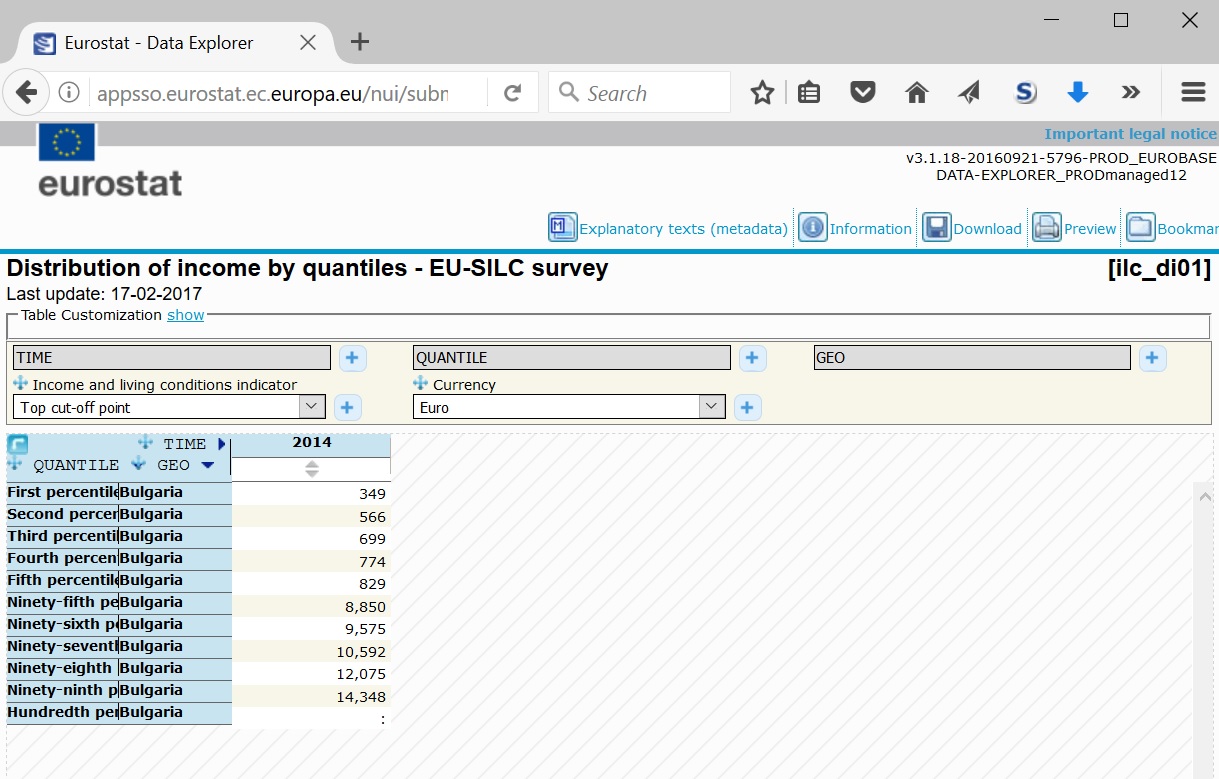Viewport: 1219px width, 779px height.
Task: Click the blue S extension icon
Action: 1025,93
